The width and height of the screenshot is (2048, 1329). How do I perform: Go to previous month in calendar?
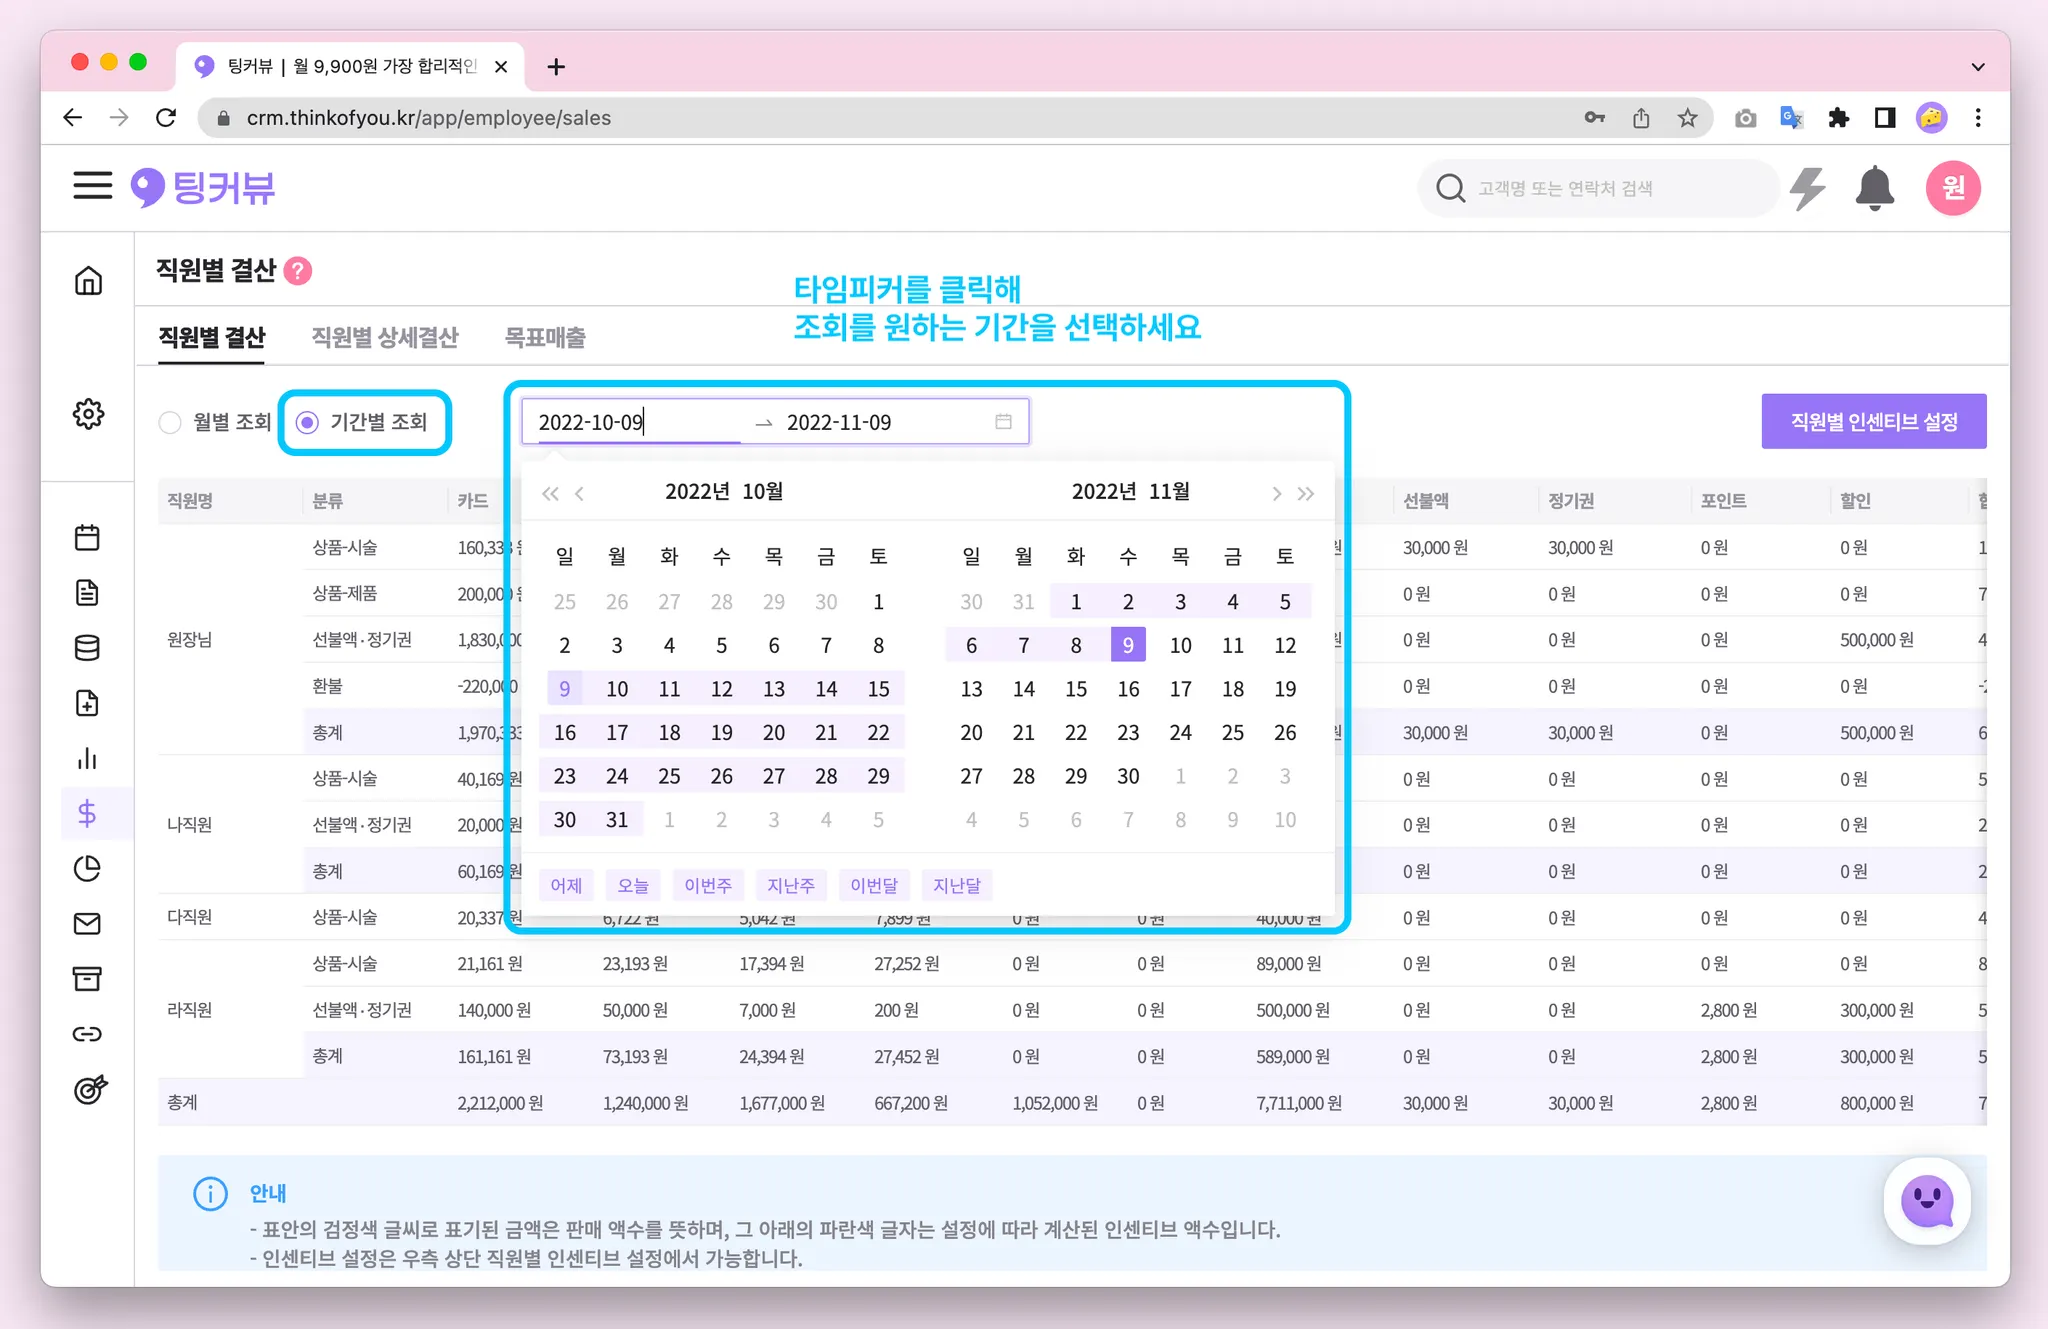(580, 493)
